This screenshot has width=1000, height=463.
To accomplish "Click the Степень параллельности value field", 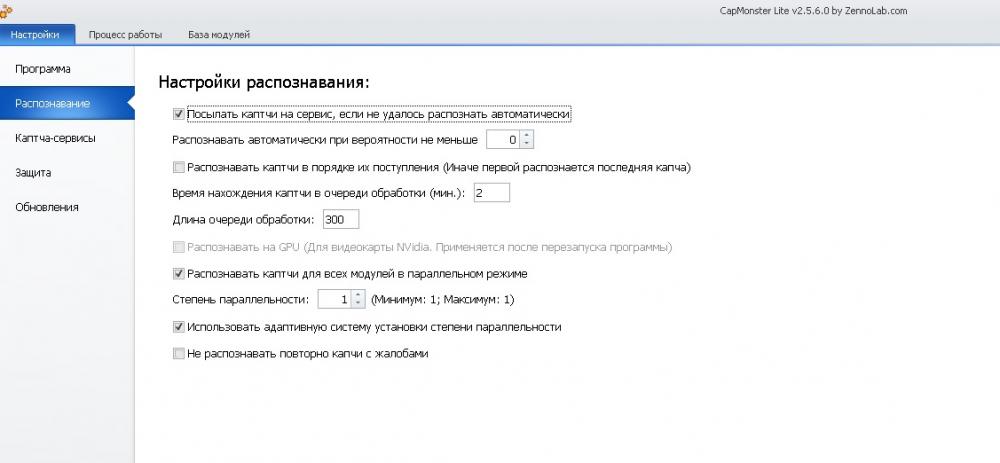I will [335, 298].
